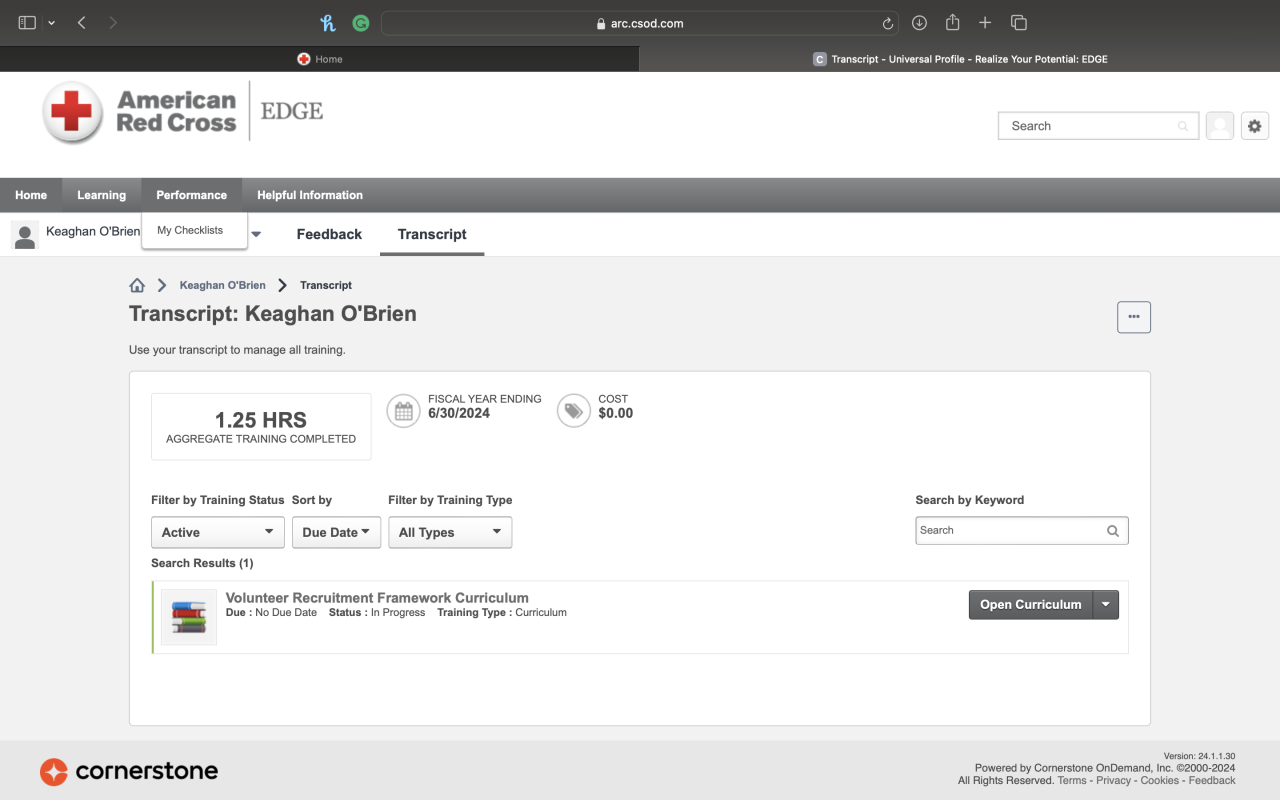Click the Cornerstone logo in the footer

coord(129,771)
